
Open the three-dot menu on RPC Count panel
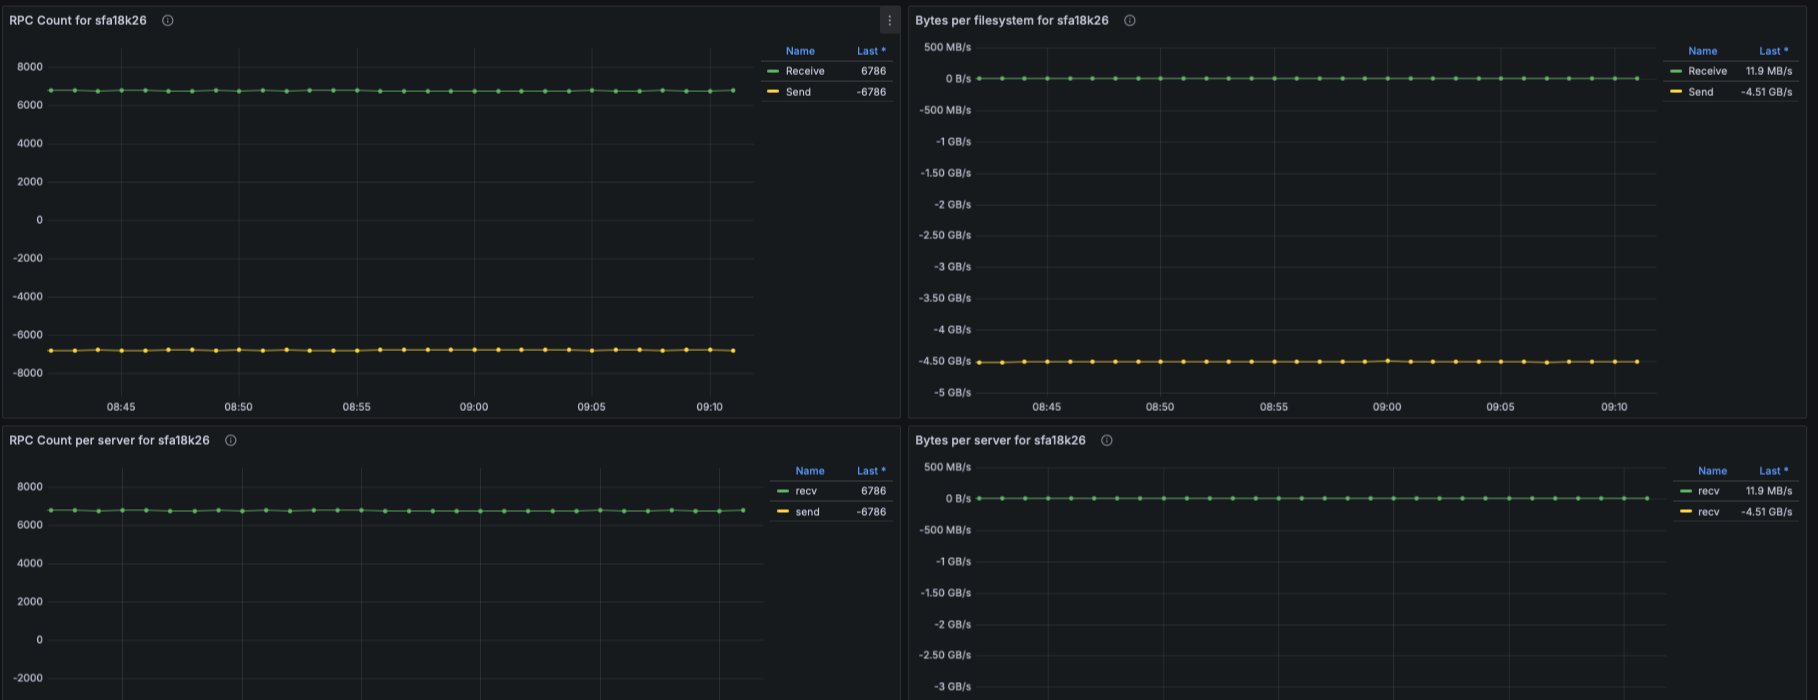pyautogui.click(x=889, y=20)
